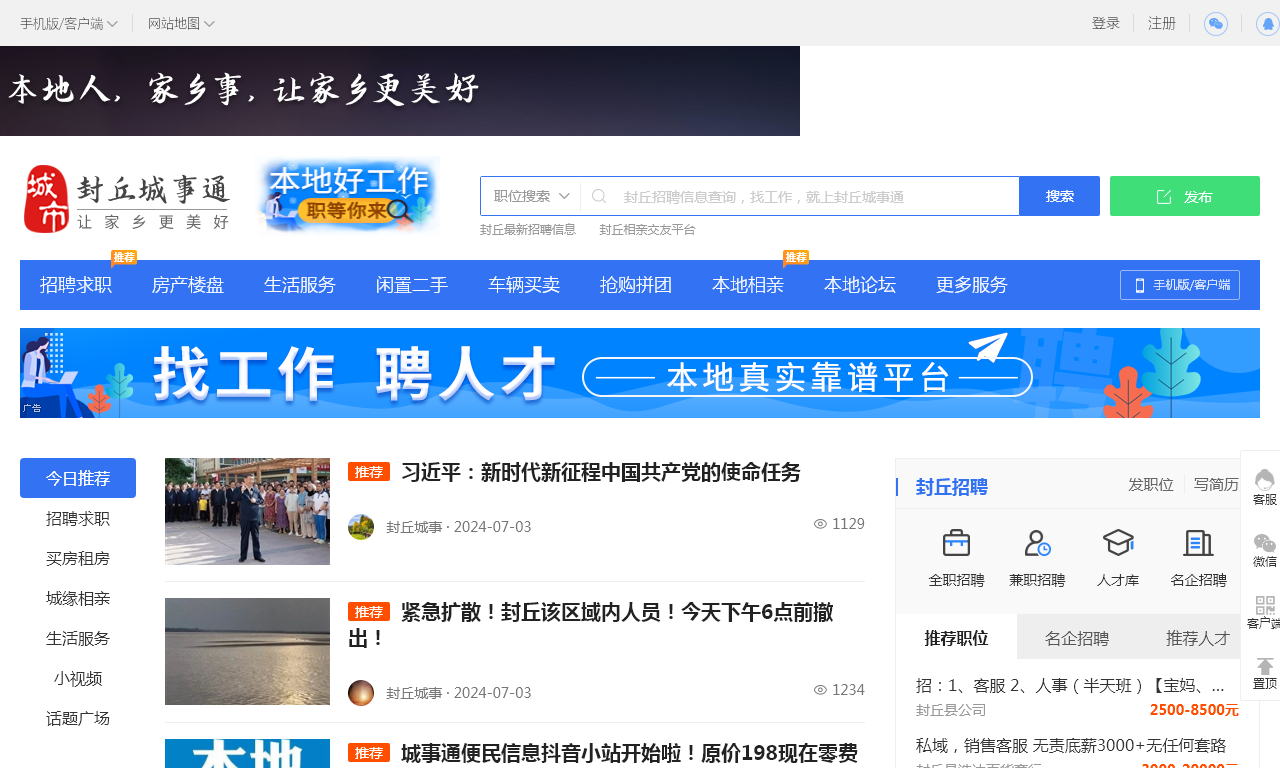This screenshot has height=768, width=1280.
Task: Open the 兼职招聘 part-time icon
Action: point(1037,543)
